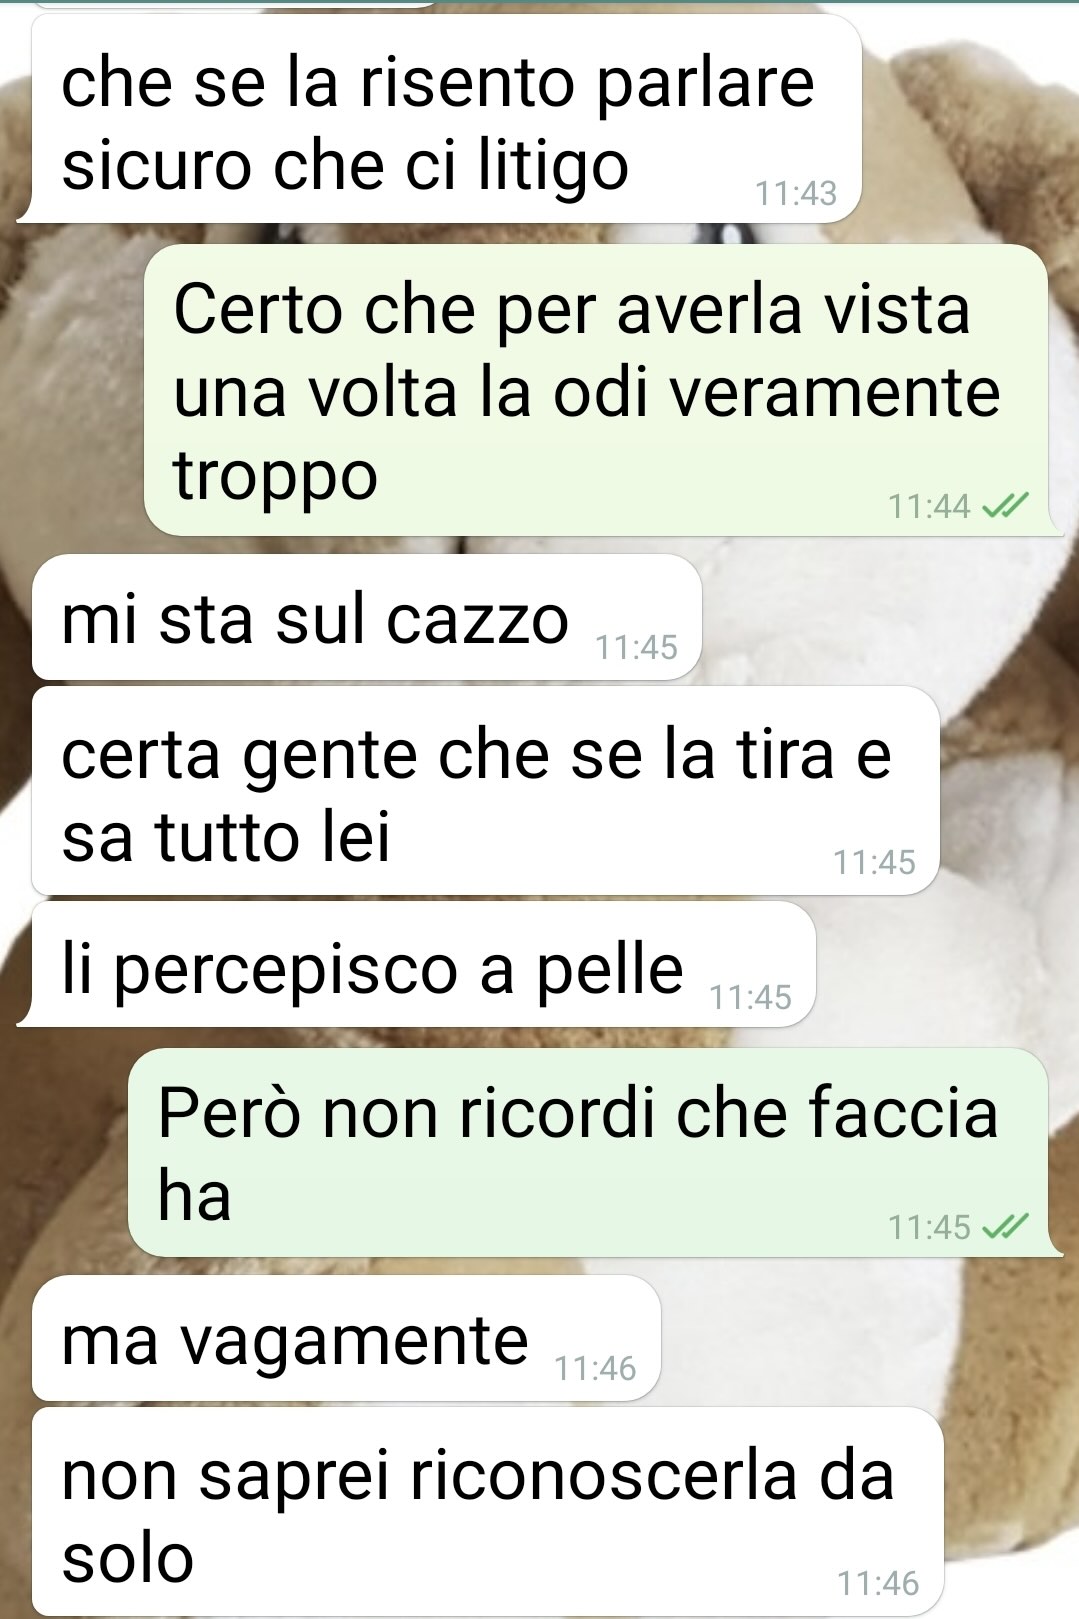Tap the word 'troppo' in the green message

(x=276, y=478)
